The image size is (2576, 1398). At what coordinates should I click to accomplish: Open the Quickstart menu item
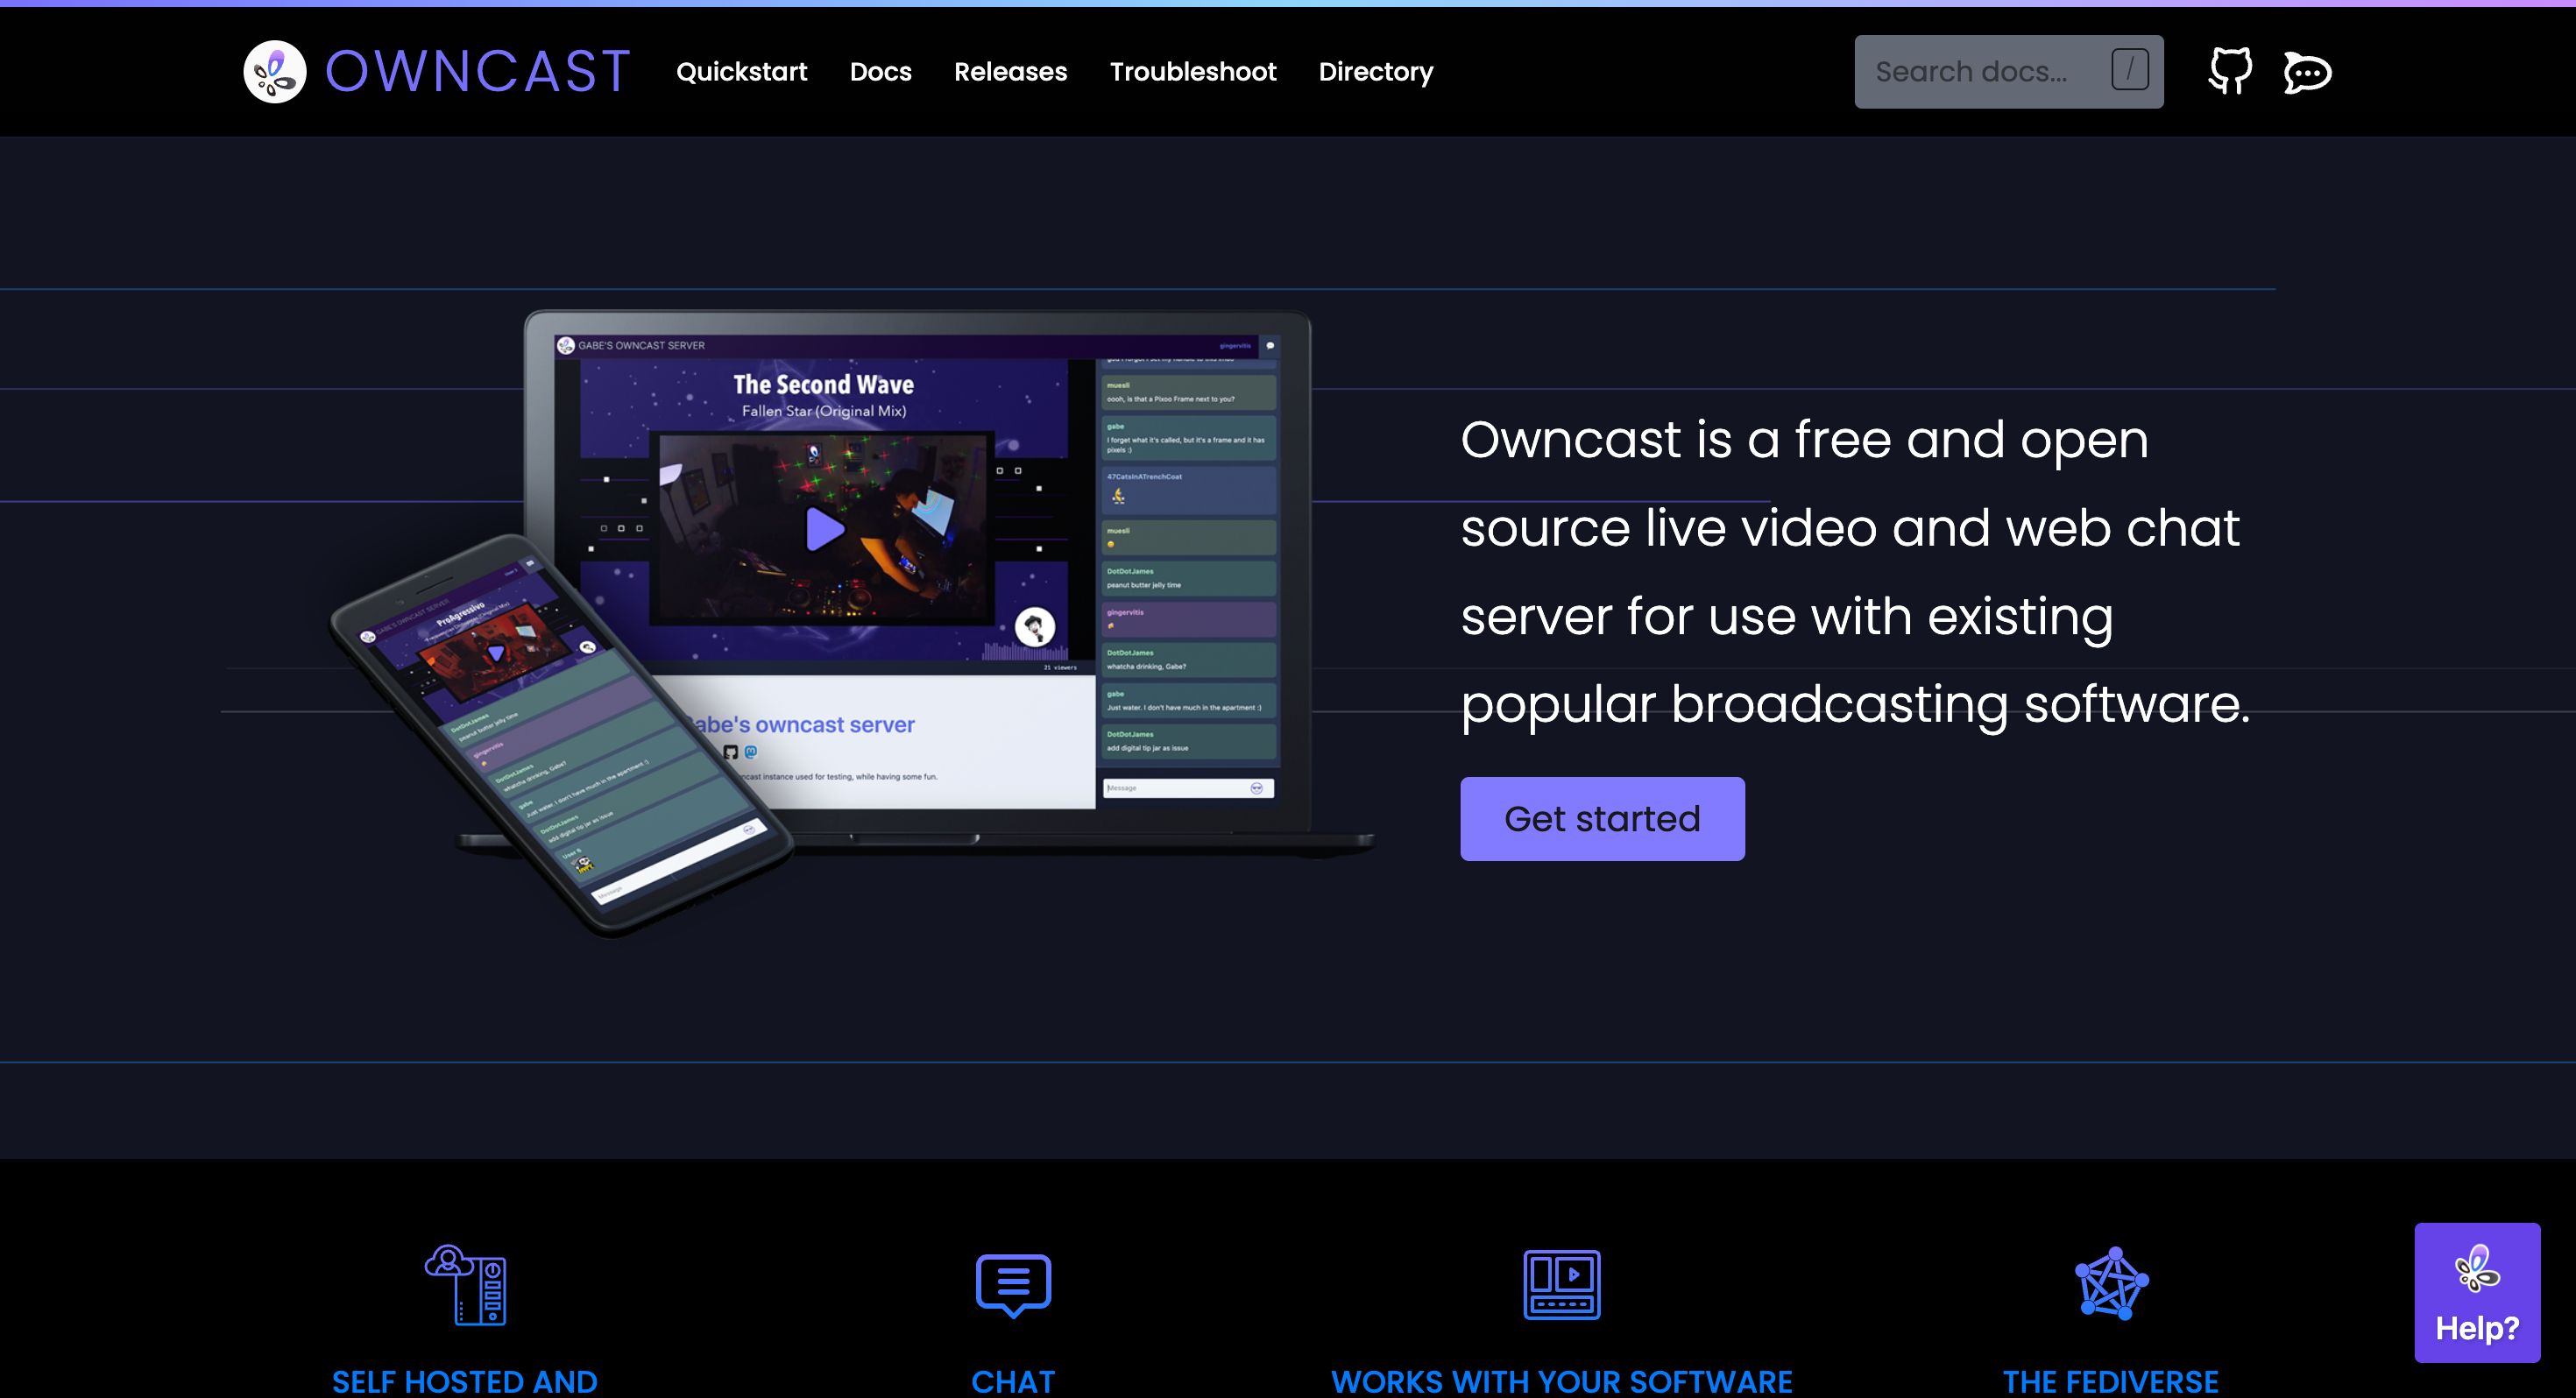coord(740,73)
